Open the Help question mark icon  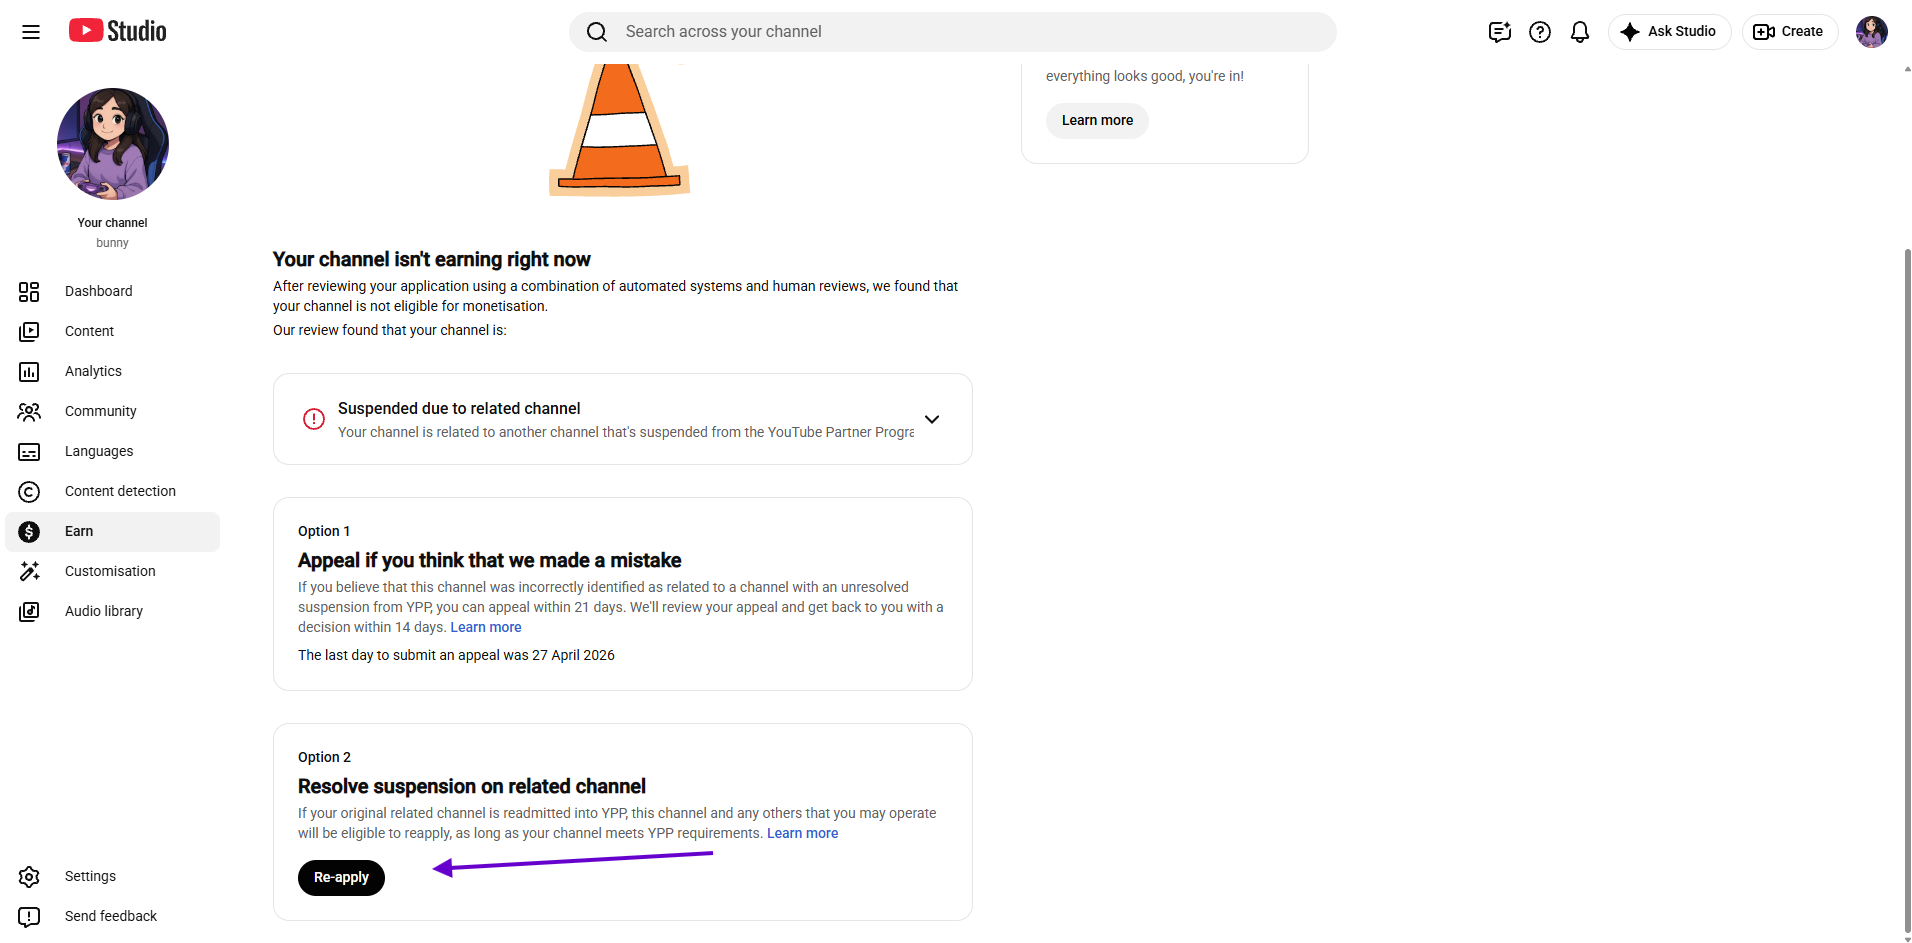[1540, 32]
